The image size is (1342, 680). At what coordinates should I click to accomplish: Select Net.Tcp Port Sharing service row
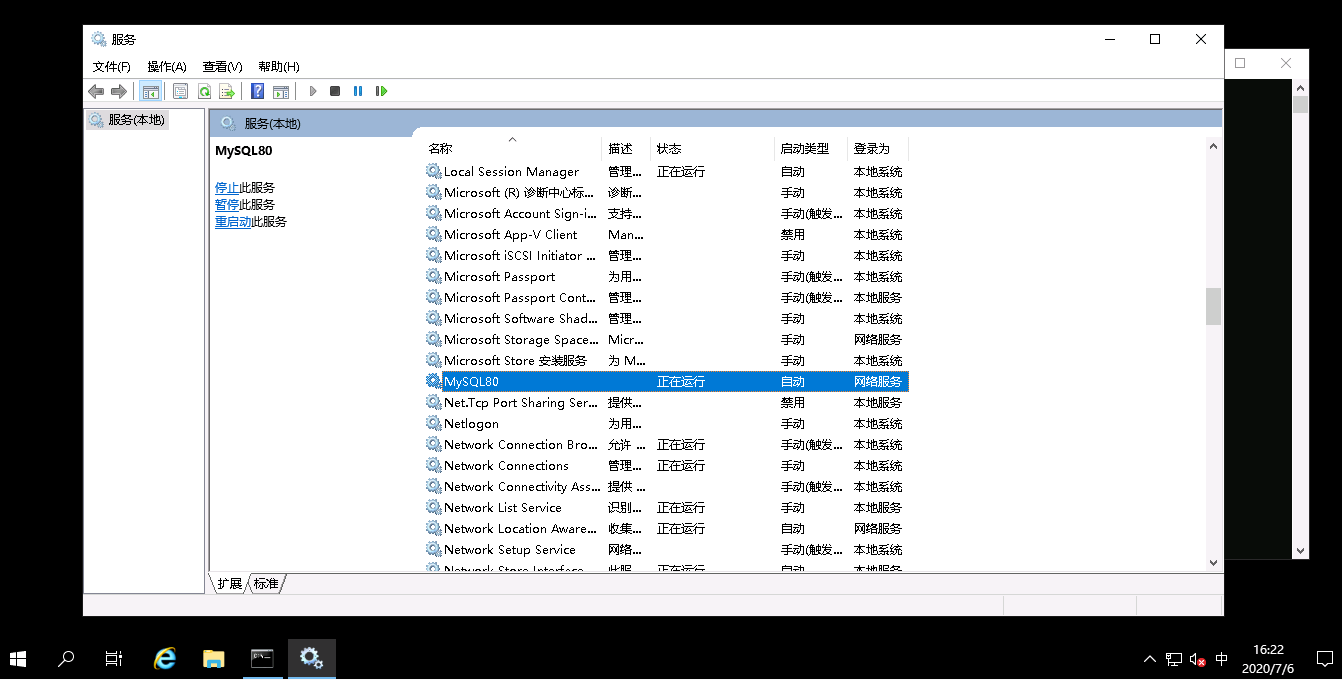pos(666,402)
